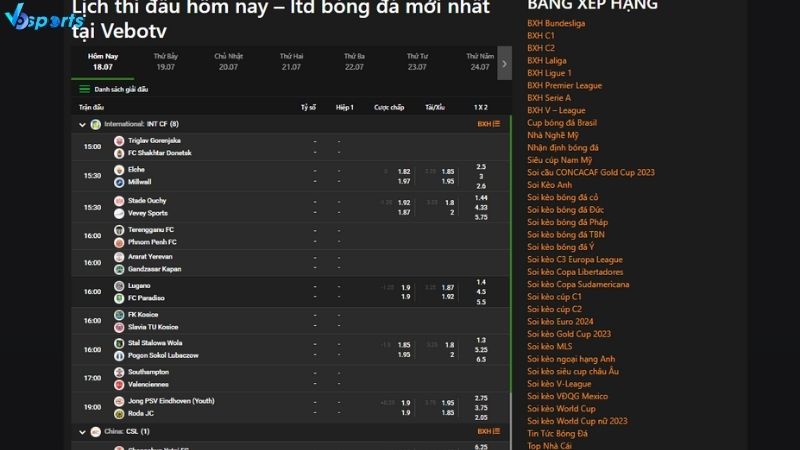
Task: Click Triglav Gorenjska team crest
Action: [x=119, y=141]
